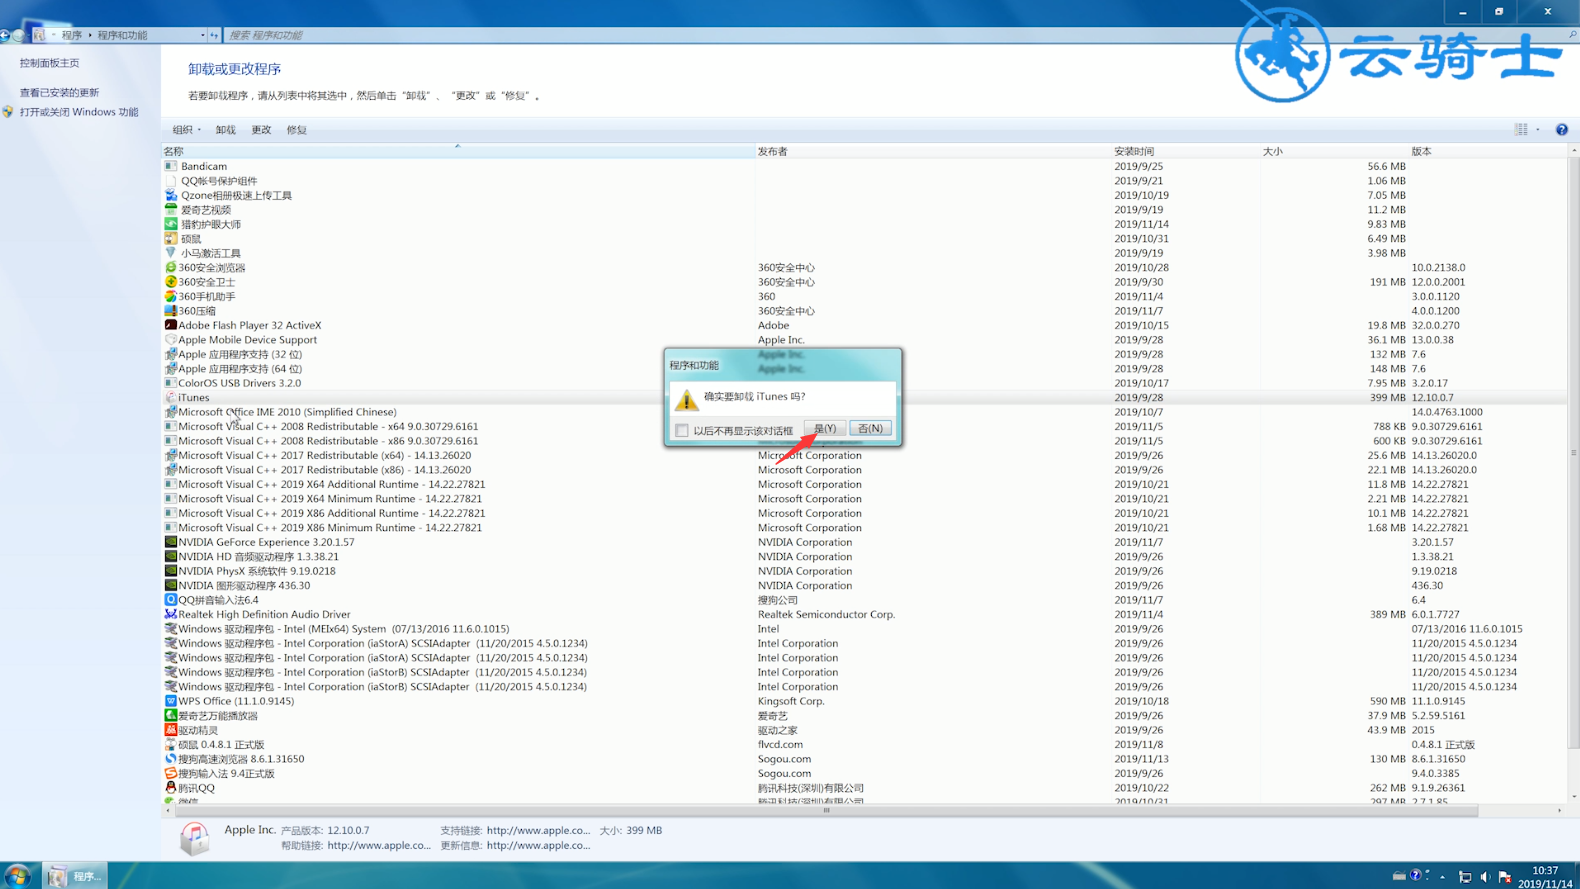Click the 猎豹护眼大师 program icon

point(171,224)
